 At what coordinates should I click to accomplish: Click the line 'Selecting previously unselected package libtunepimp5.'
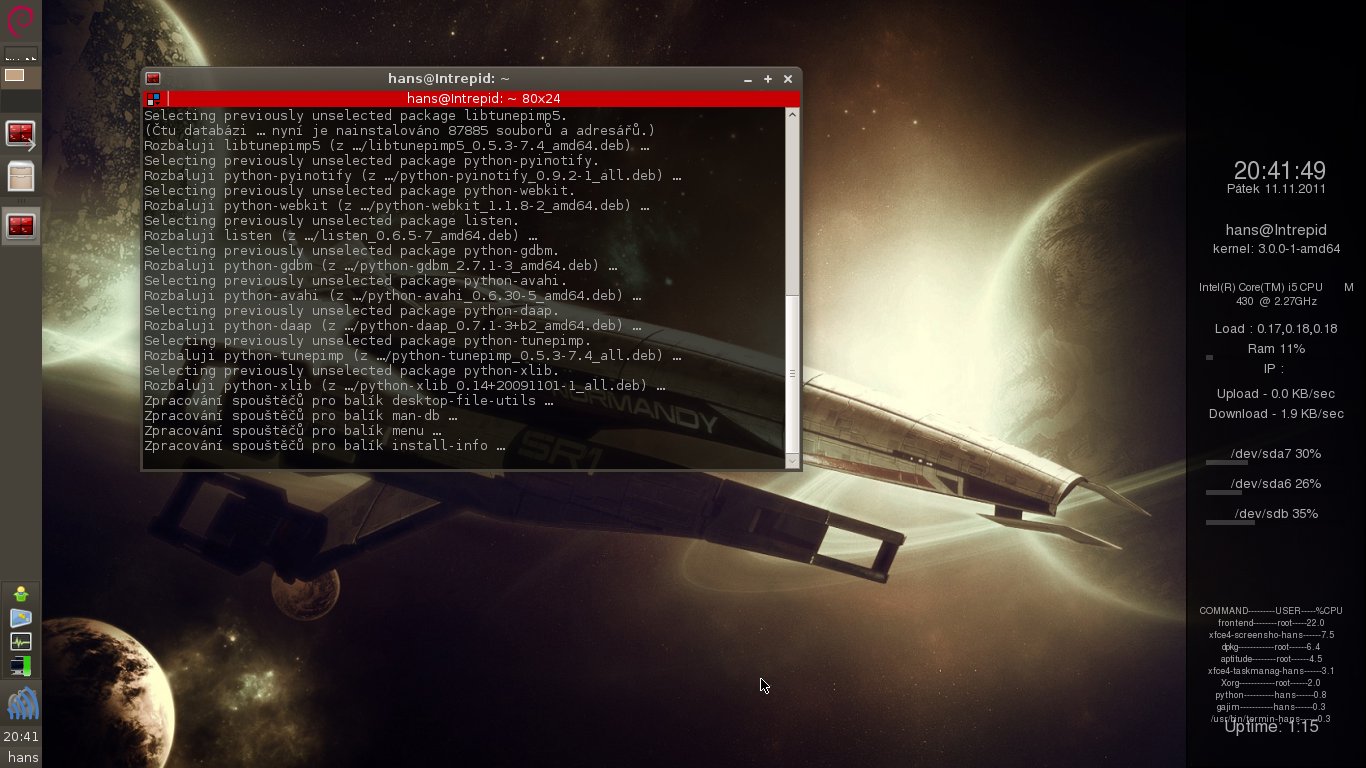pos(355,116)
